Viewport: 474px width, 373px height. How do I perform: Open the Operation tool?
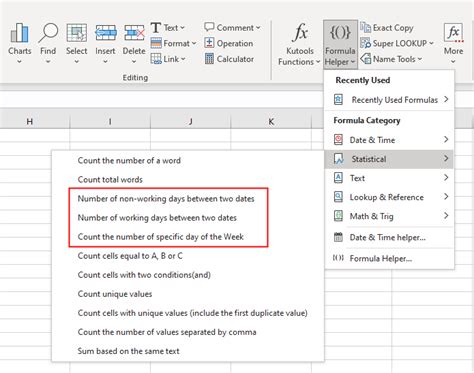tap(229, 43)
